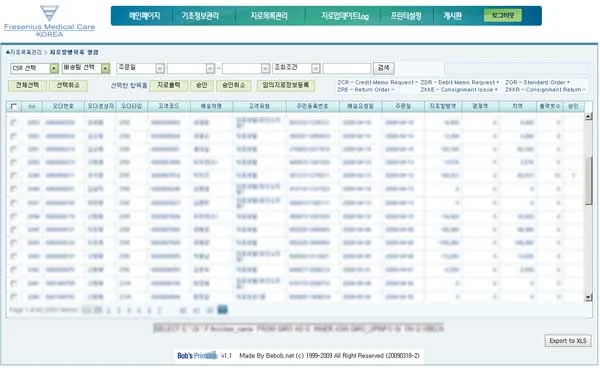Expand the 조회조건 dropdown
600x371 pixels.
pyautogui.click(x=316, y=68)
